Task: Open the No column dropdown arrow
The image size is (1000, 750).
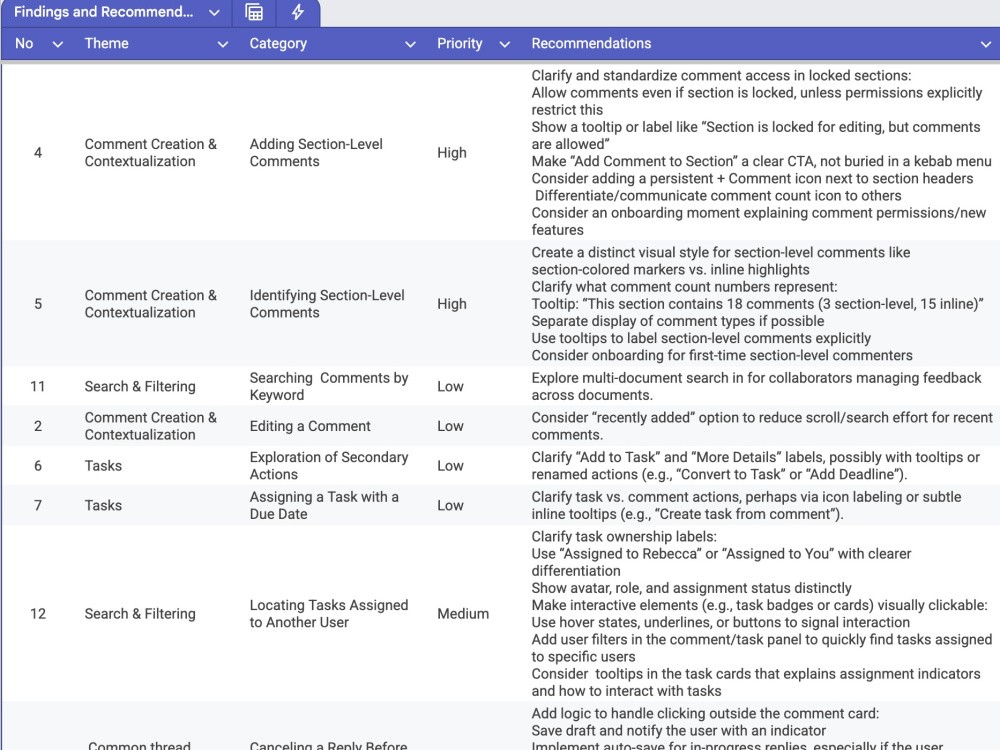Action: (57, 44)
